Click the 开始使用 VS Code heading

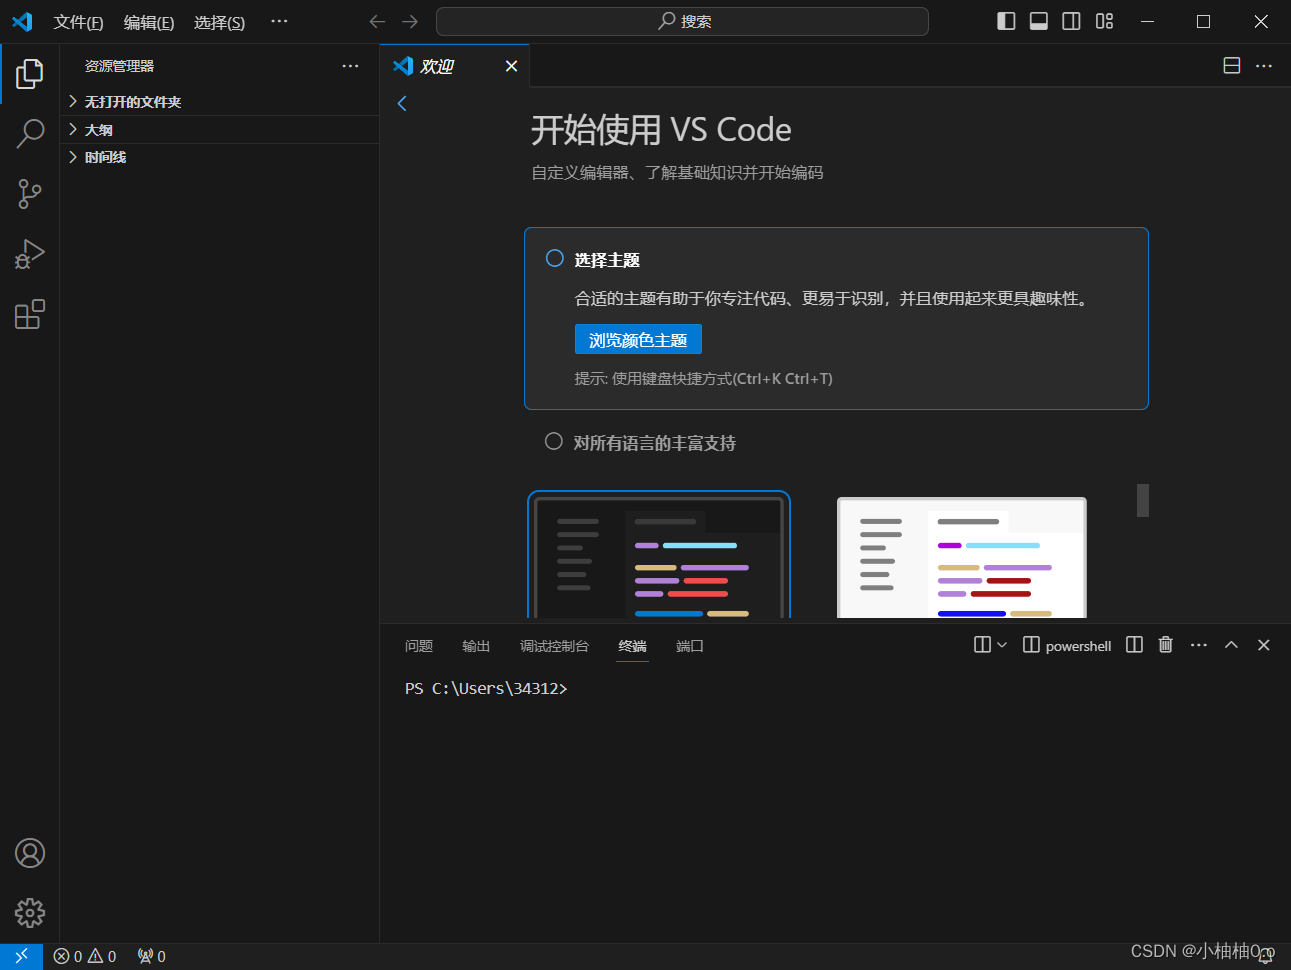point(661,130)
